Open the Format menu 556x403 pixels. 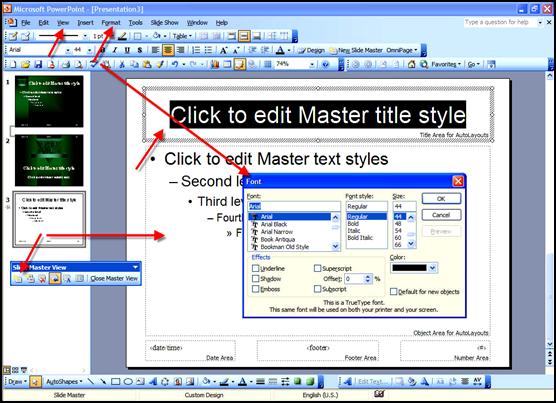coord(111,23)
